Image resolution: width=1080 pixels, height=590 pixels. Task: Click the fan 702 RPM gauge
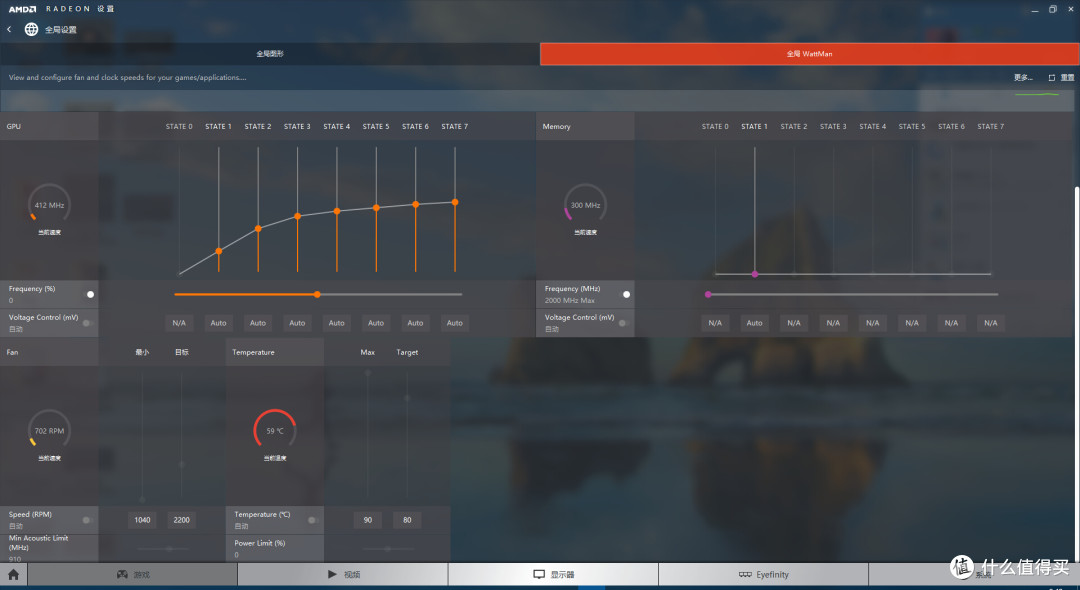49,430
